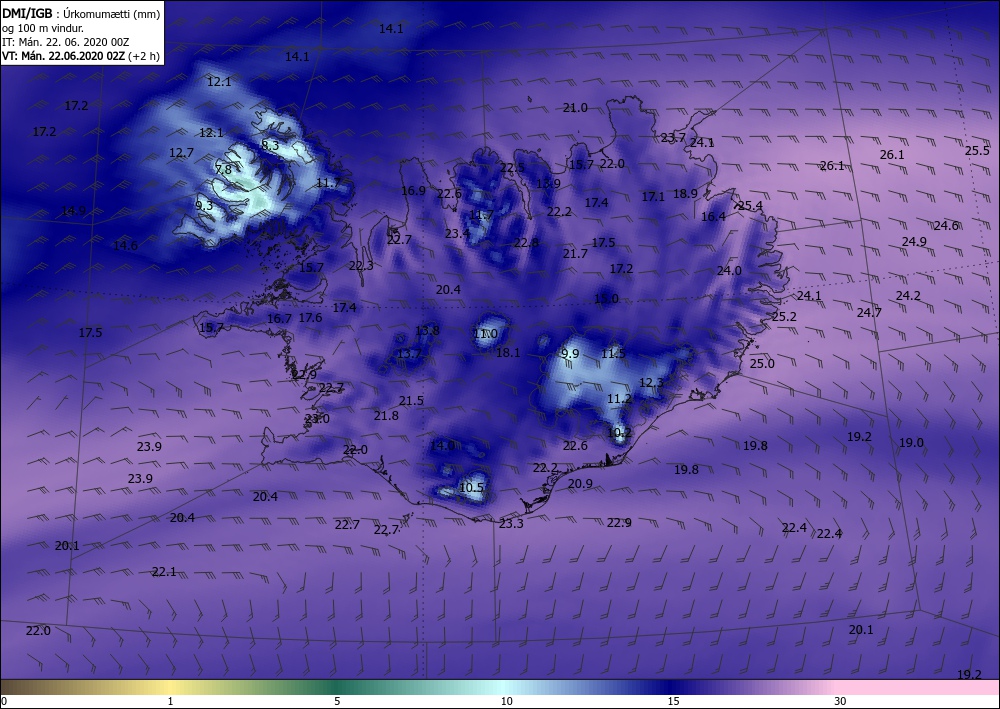Click the map value 22.8
Viewport: 1000px width, 709px height.
coord(526,243)
